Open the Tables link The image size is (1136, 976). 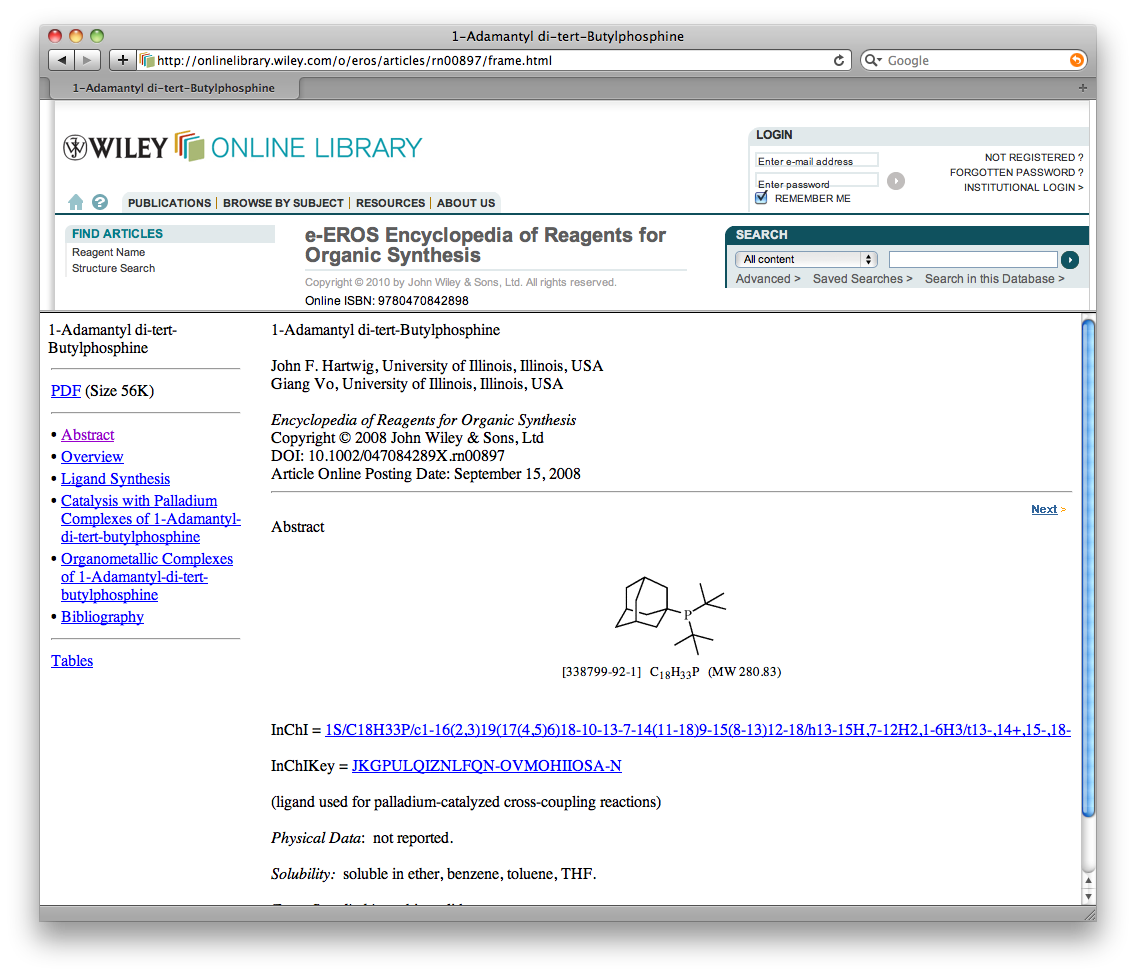[72, 661]
